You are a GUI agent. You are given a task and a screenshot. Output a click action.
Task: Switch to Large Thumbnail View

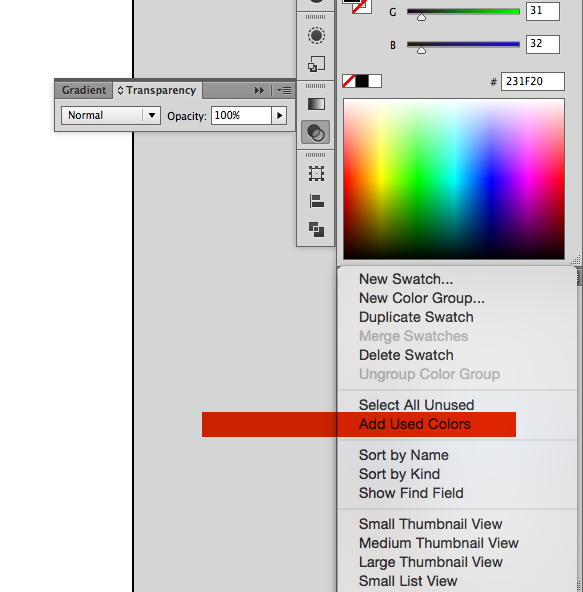tap(431, 562)
